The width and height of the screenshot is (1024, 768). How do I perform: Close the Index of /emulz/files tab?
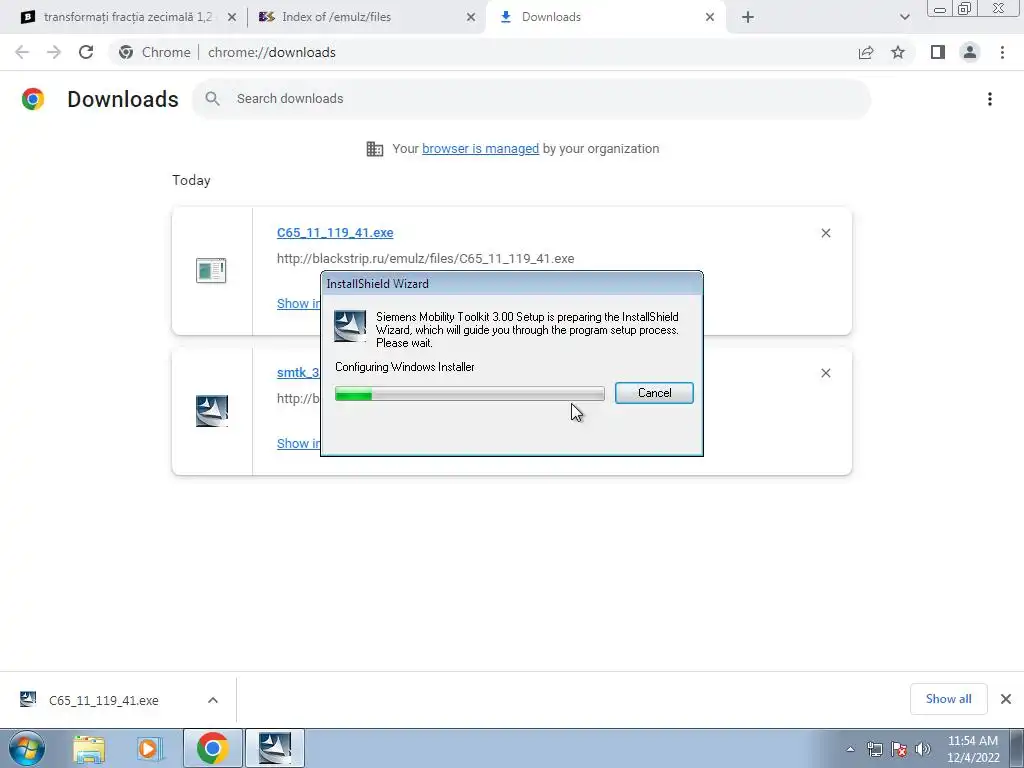pyautogui.click(x=471, y=18)
